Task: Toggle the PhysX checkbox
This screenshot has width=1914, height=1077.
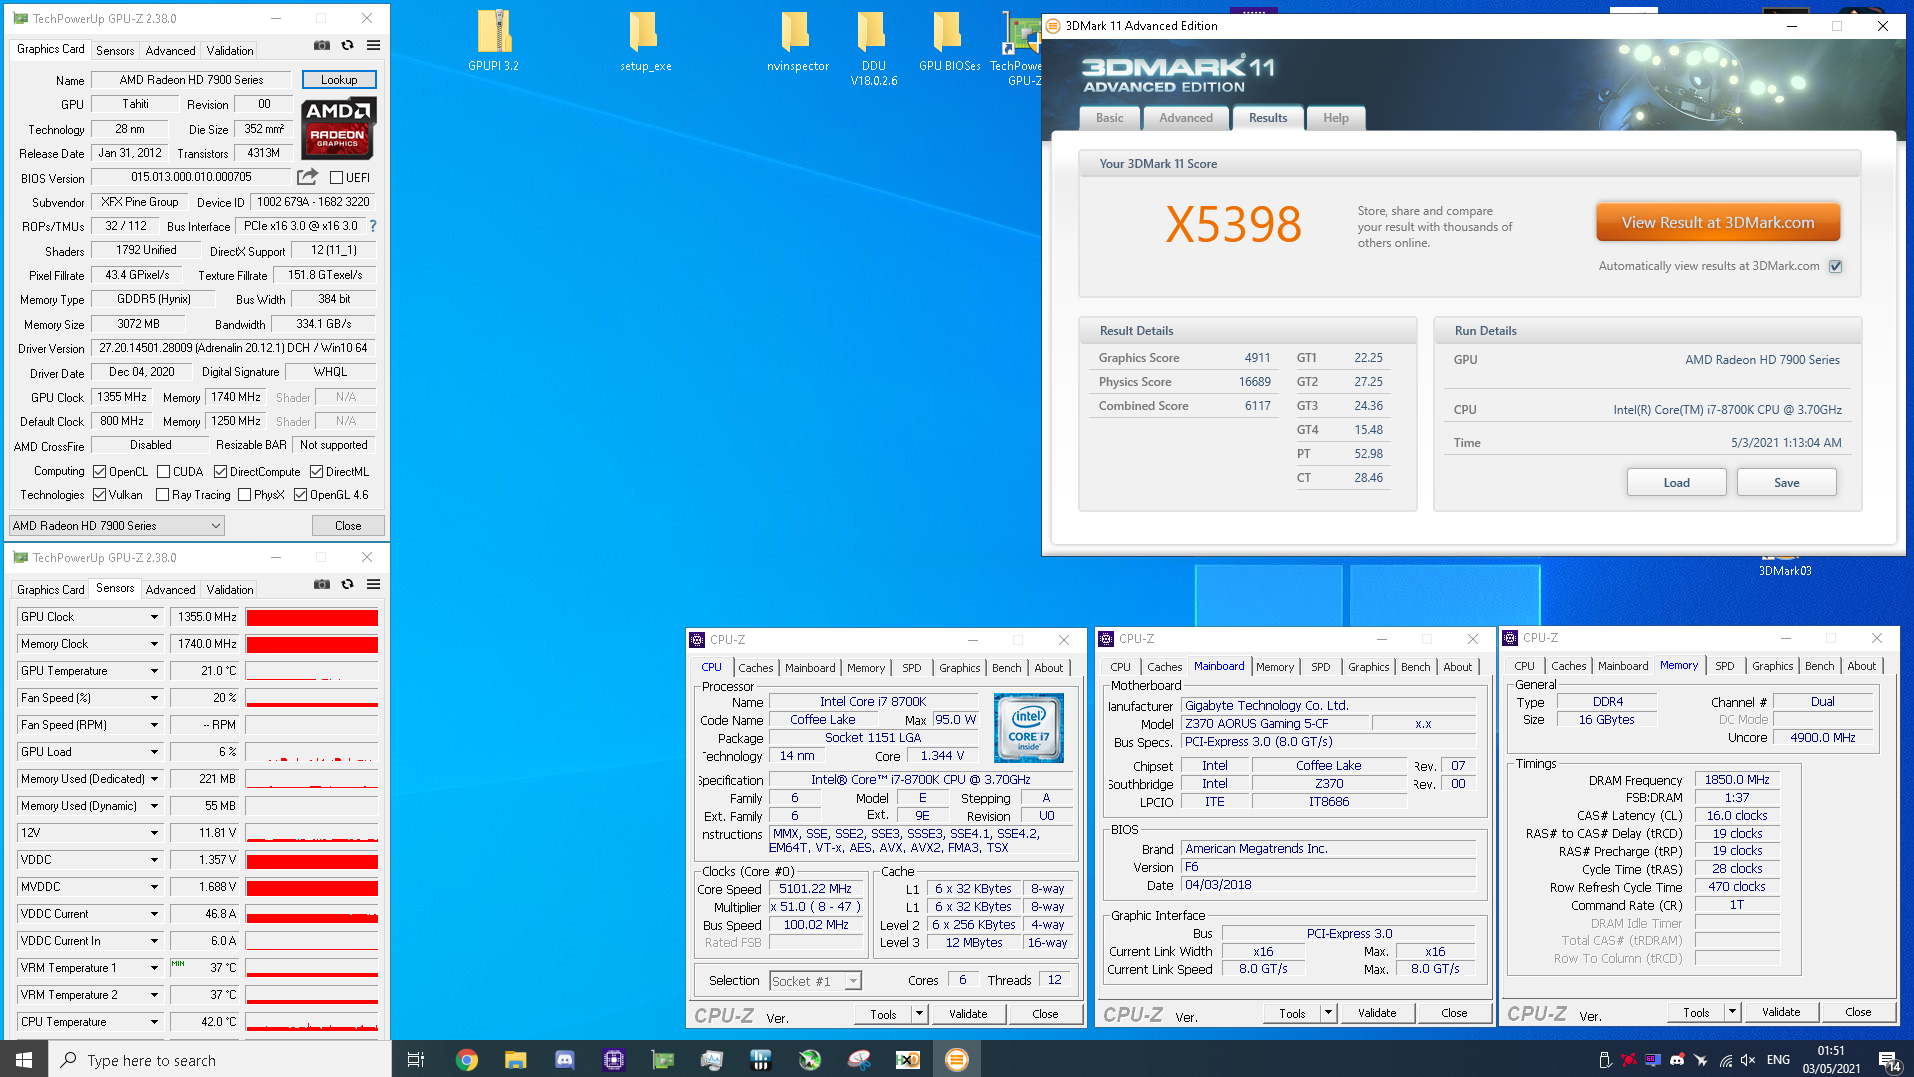Action: pos(244,495)
